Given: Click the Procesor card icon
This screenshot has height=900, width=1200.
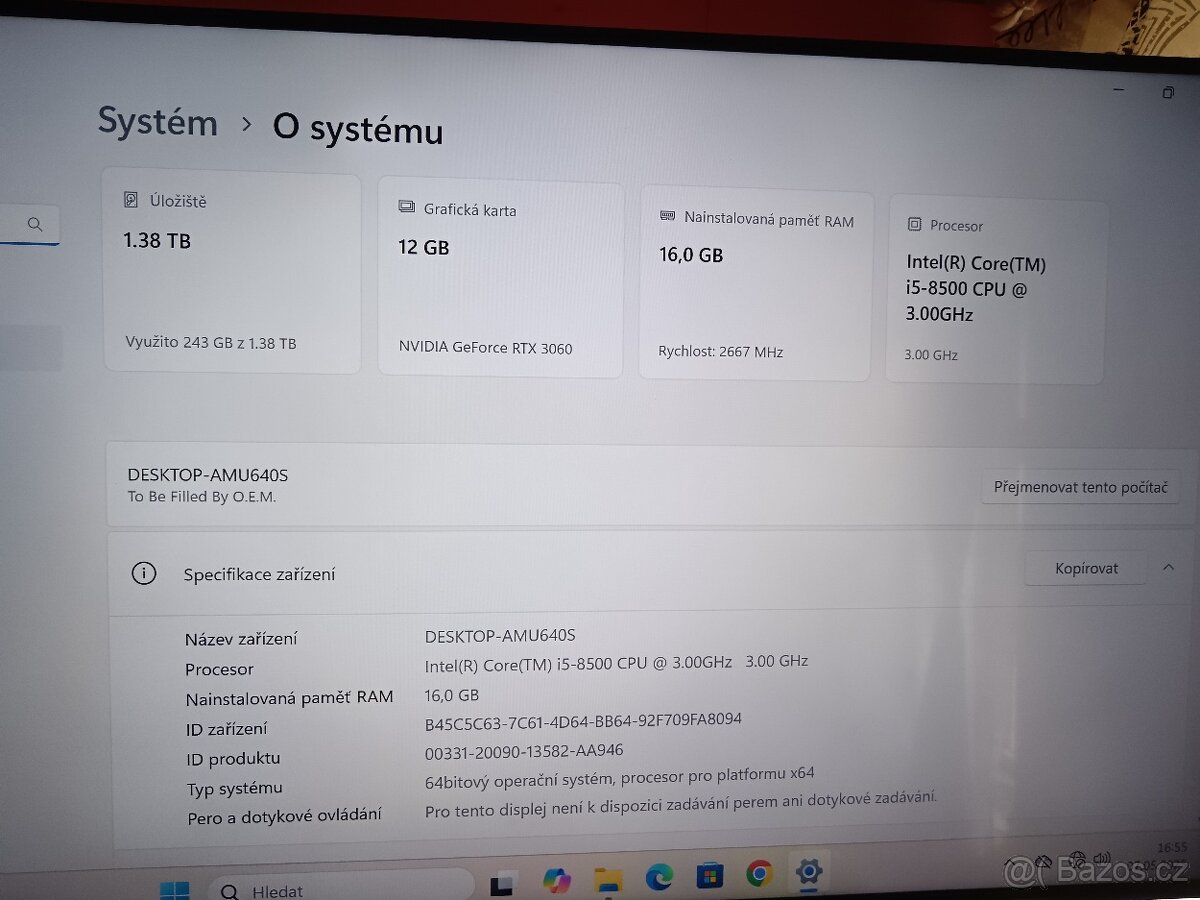Looking at the screenshot, I should tap(915, 224).
